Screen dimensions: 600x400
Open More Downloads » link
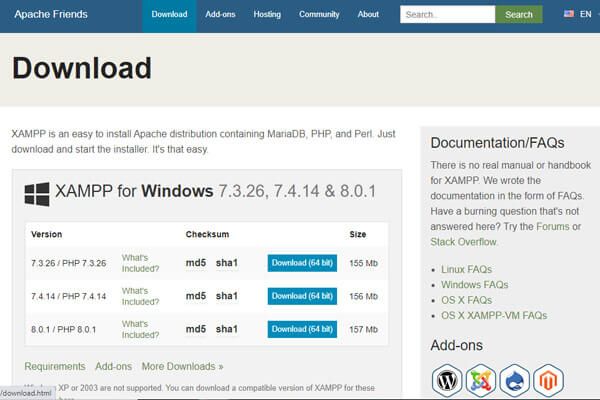pyautogui.click(x=183, y=366)
